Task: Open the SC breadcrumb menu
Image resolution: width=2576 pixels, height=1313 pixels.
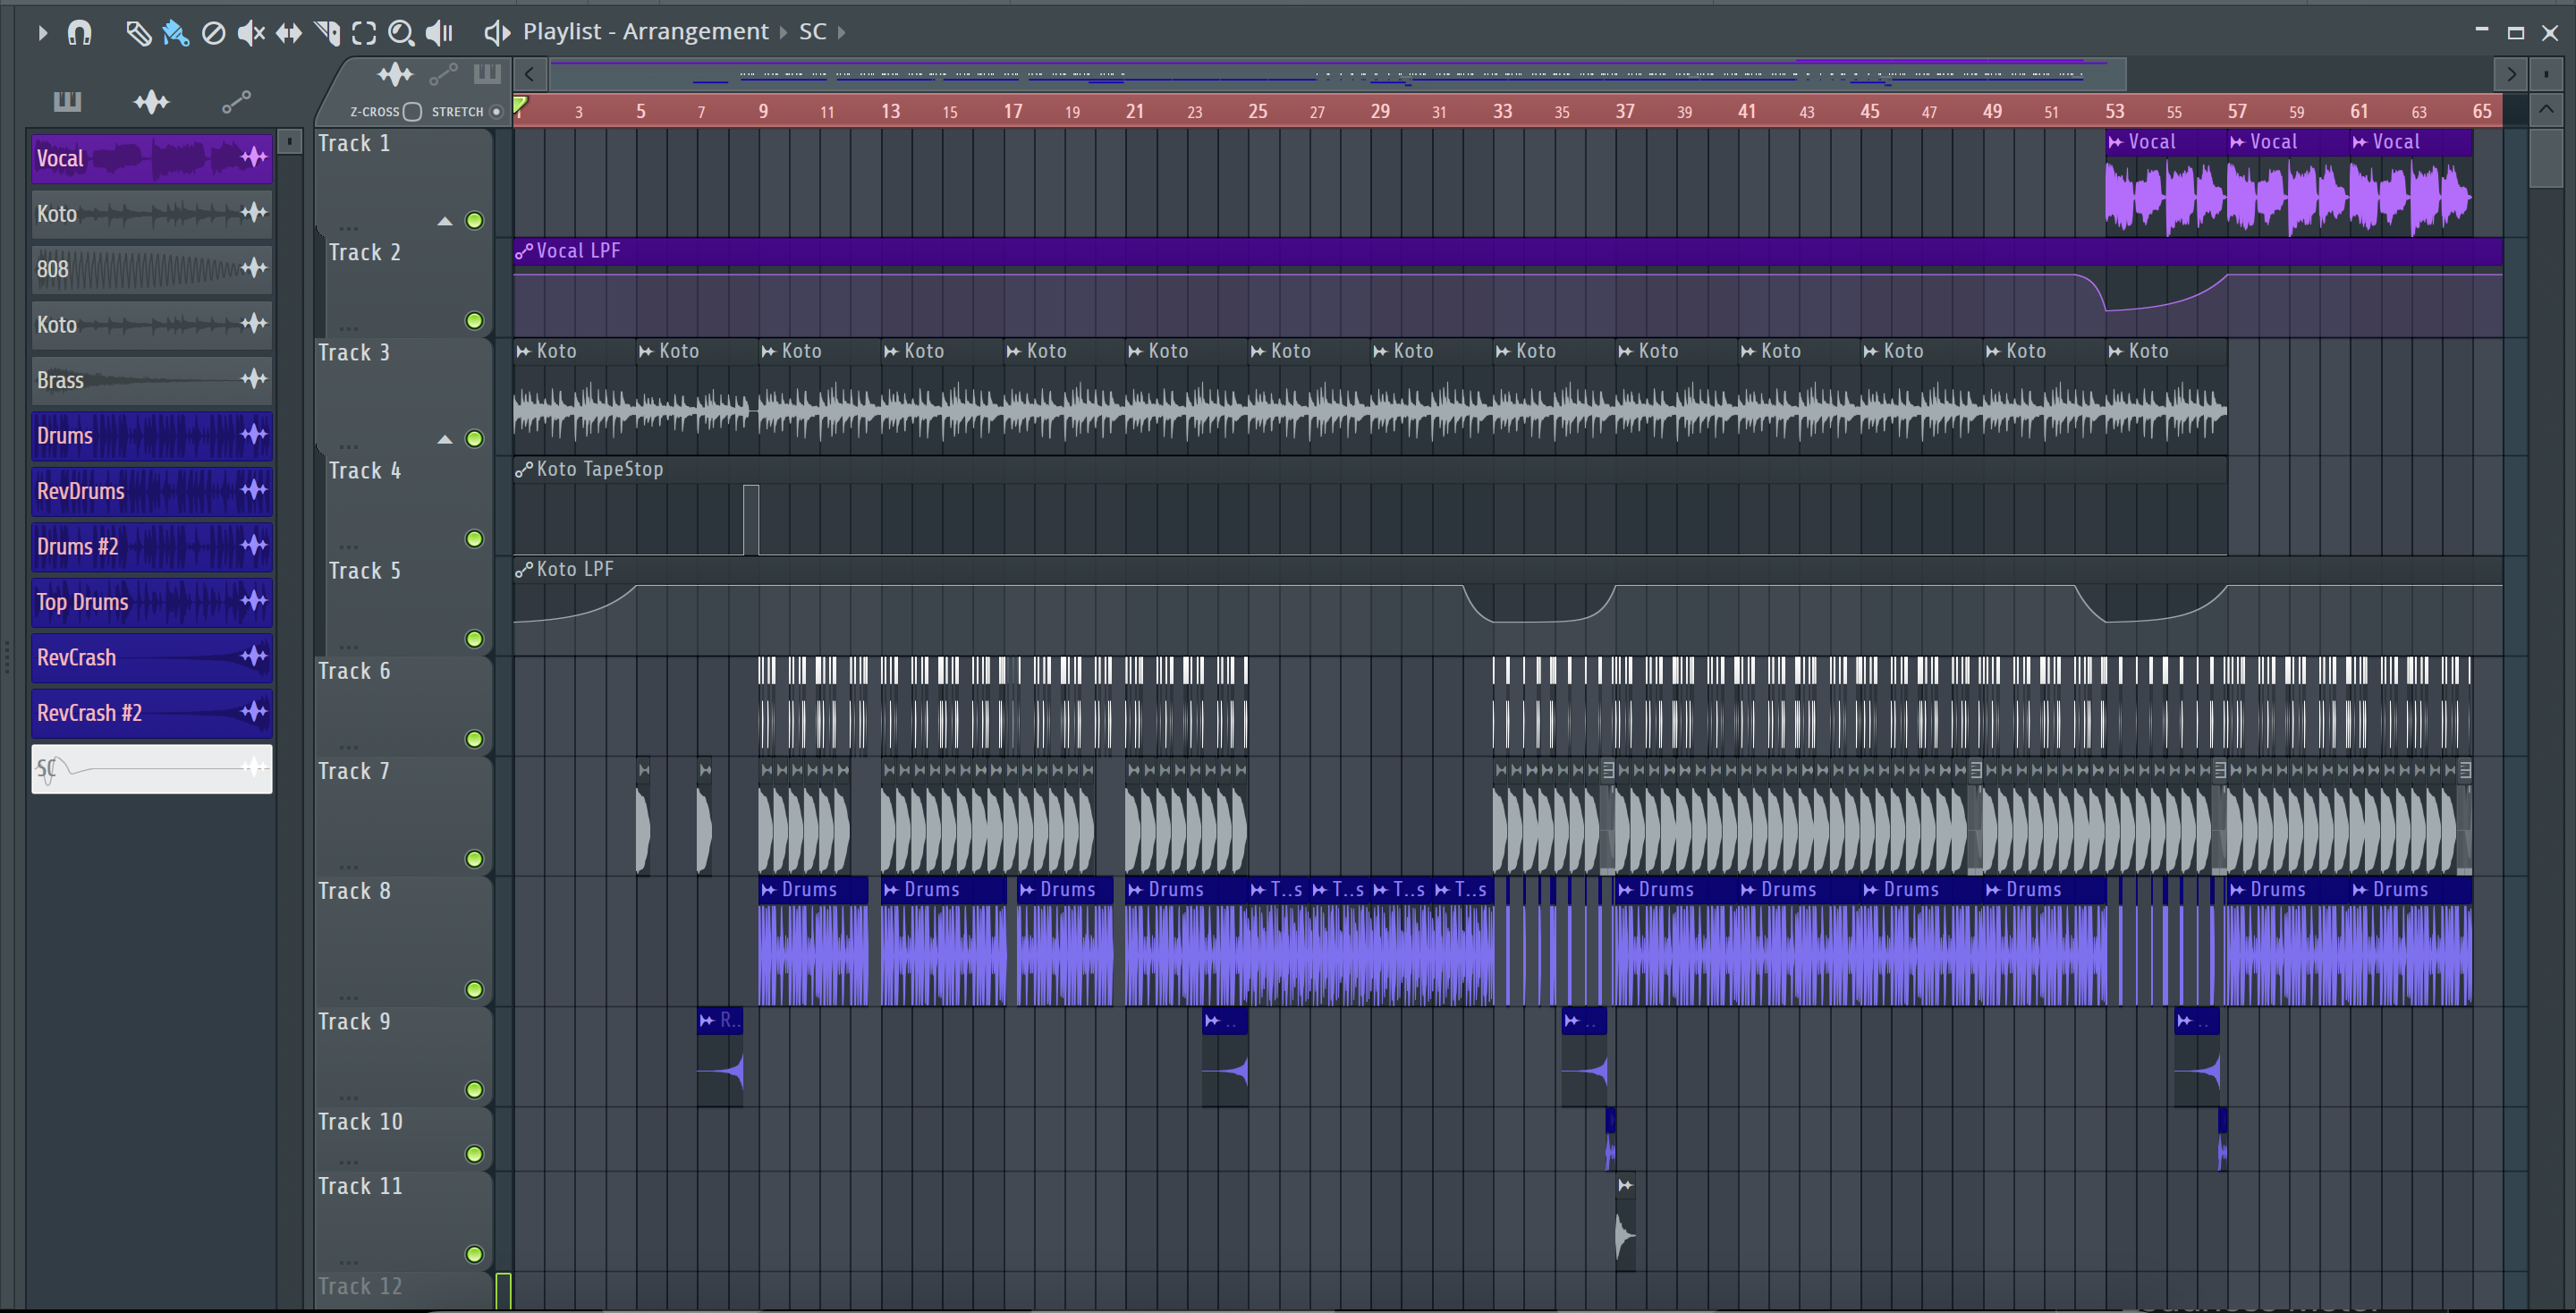Action: click(812, 32)
